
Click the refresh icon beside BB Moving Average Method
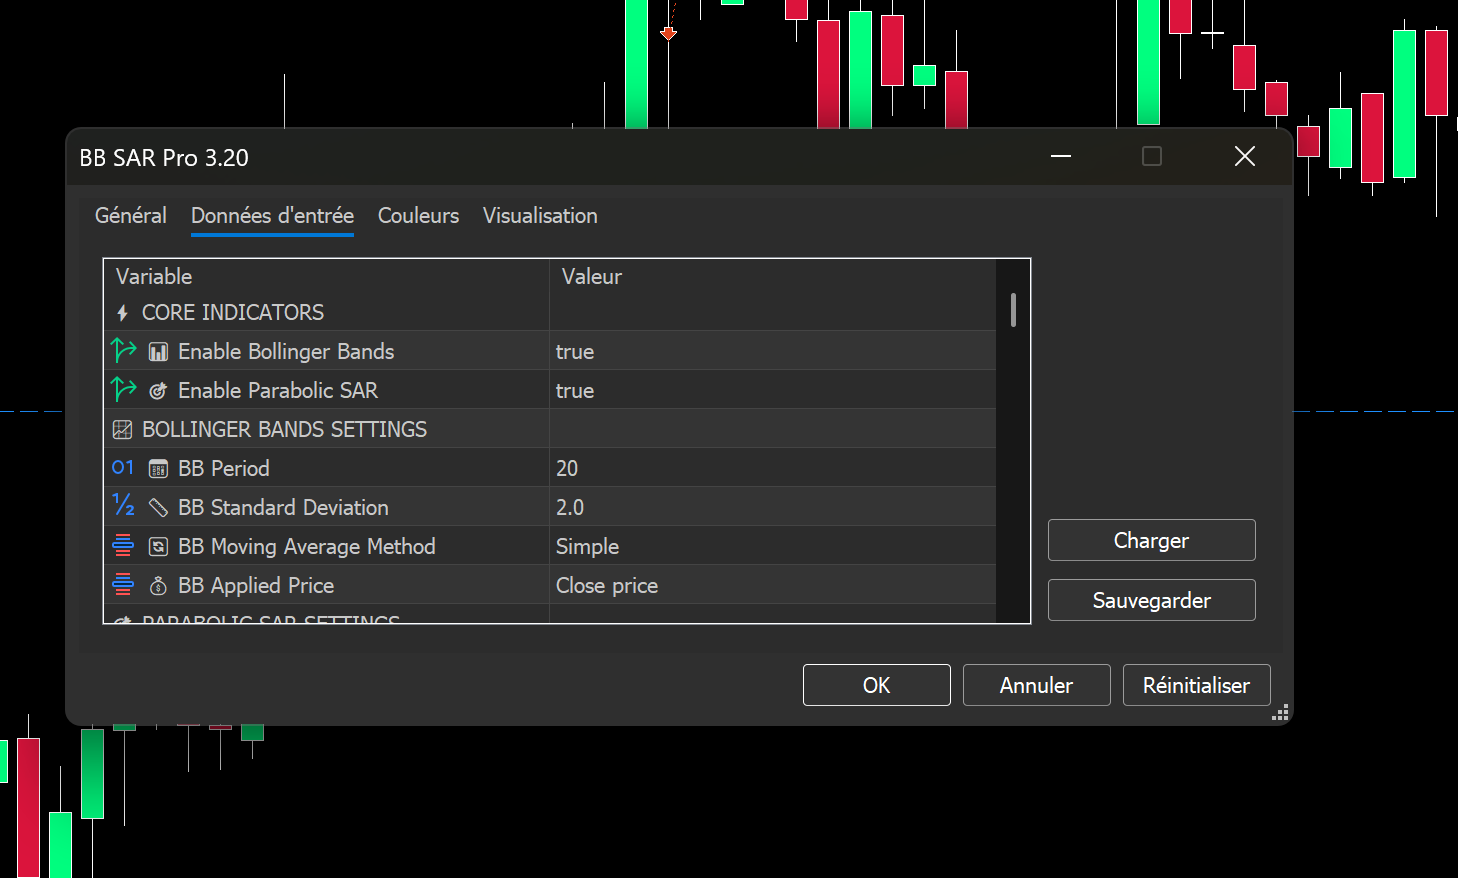point(158,545)
